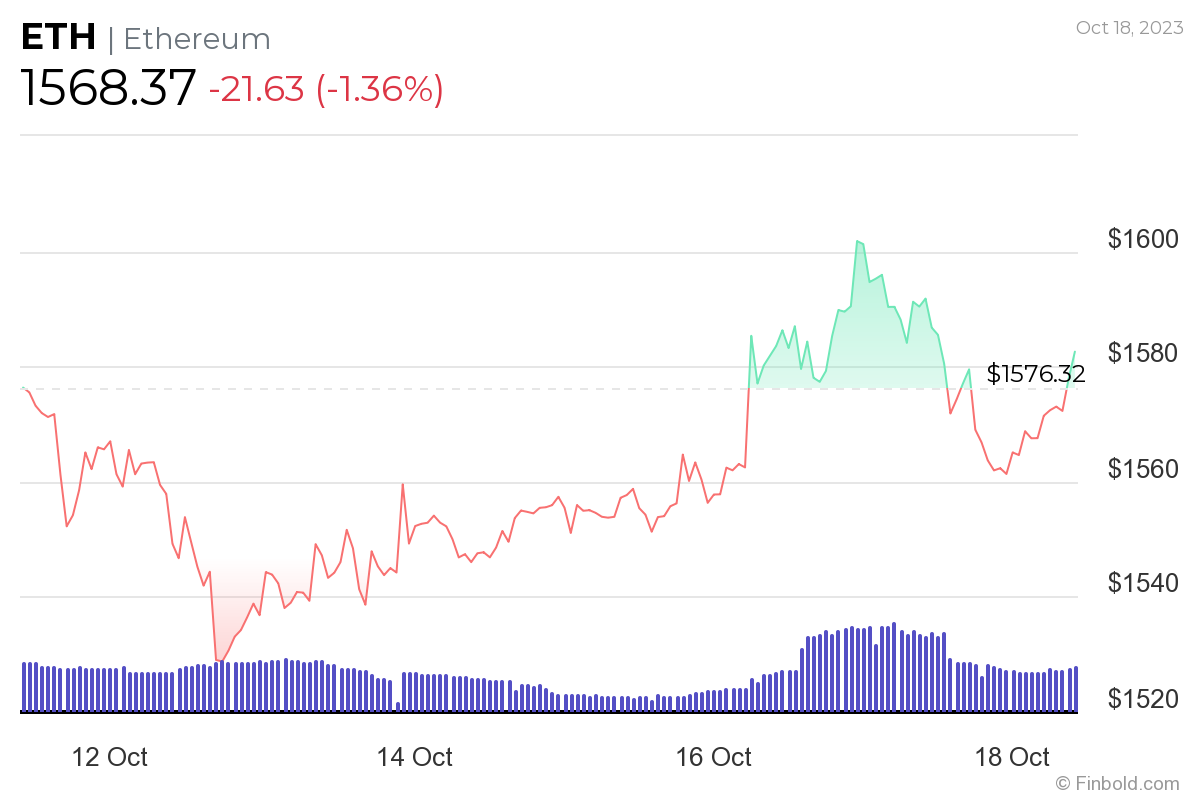The height and width of the screenshot is (800, 1200).
Task: Click the red price low near 13 Oct
Action: tap(218, 660)
